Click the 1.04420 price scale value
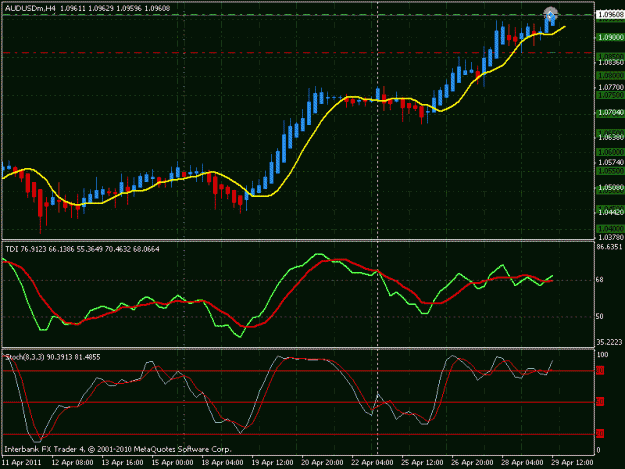This screenshot has height=469, width=625. 610,212
